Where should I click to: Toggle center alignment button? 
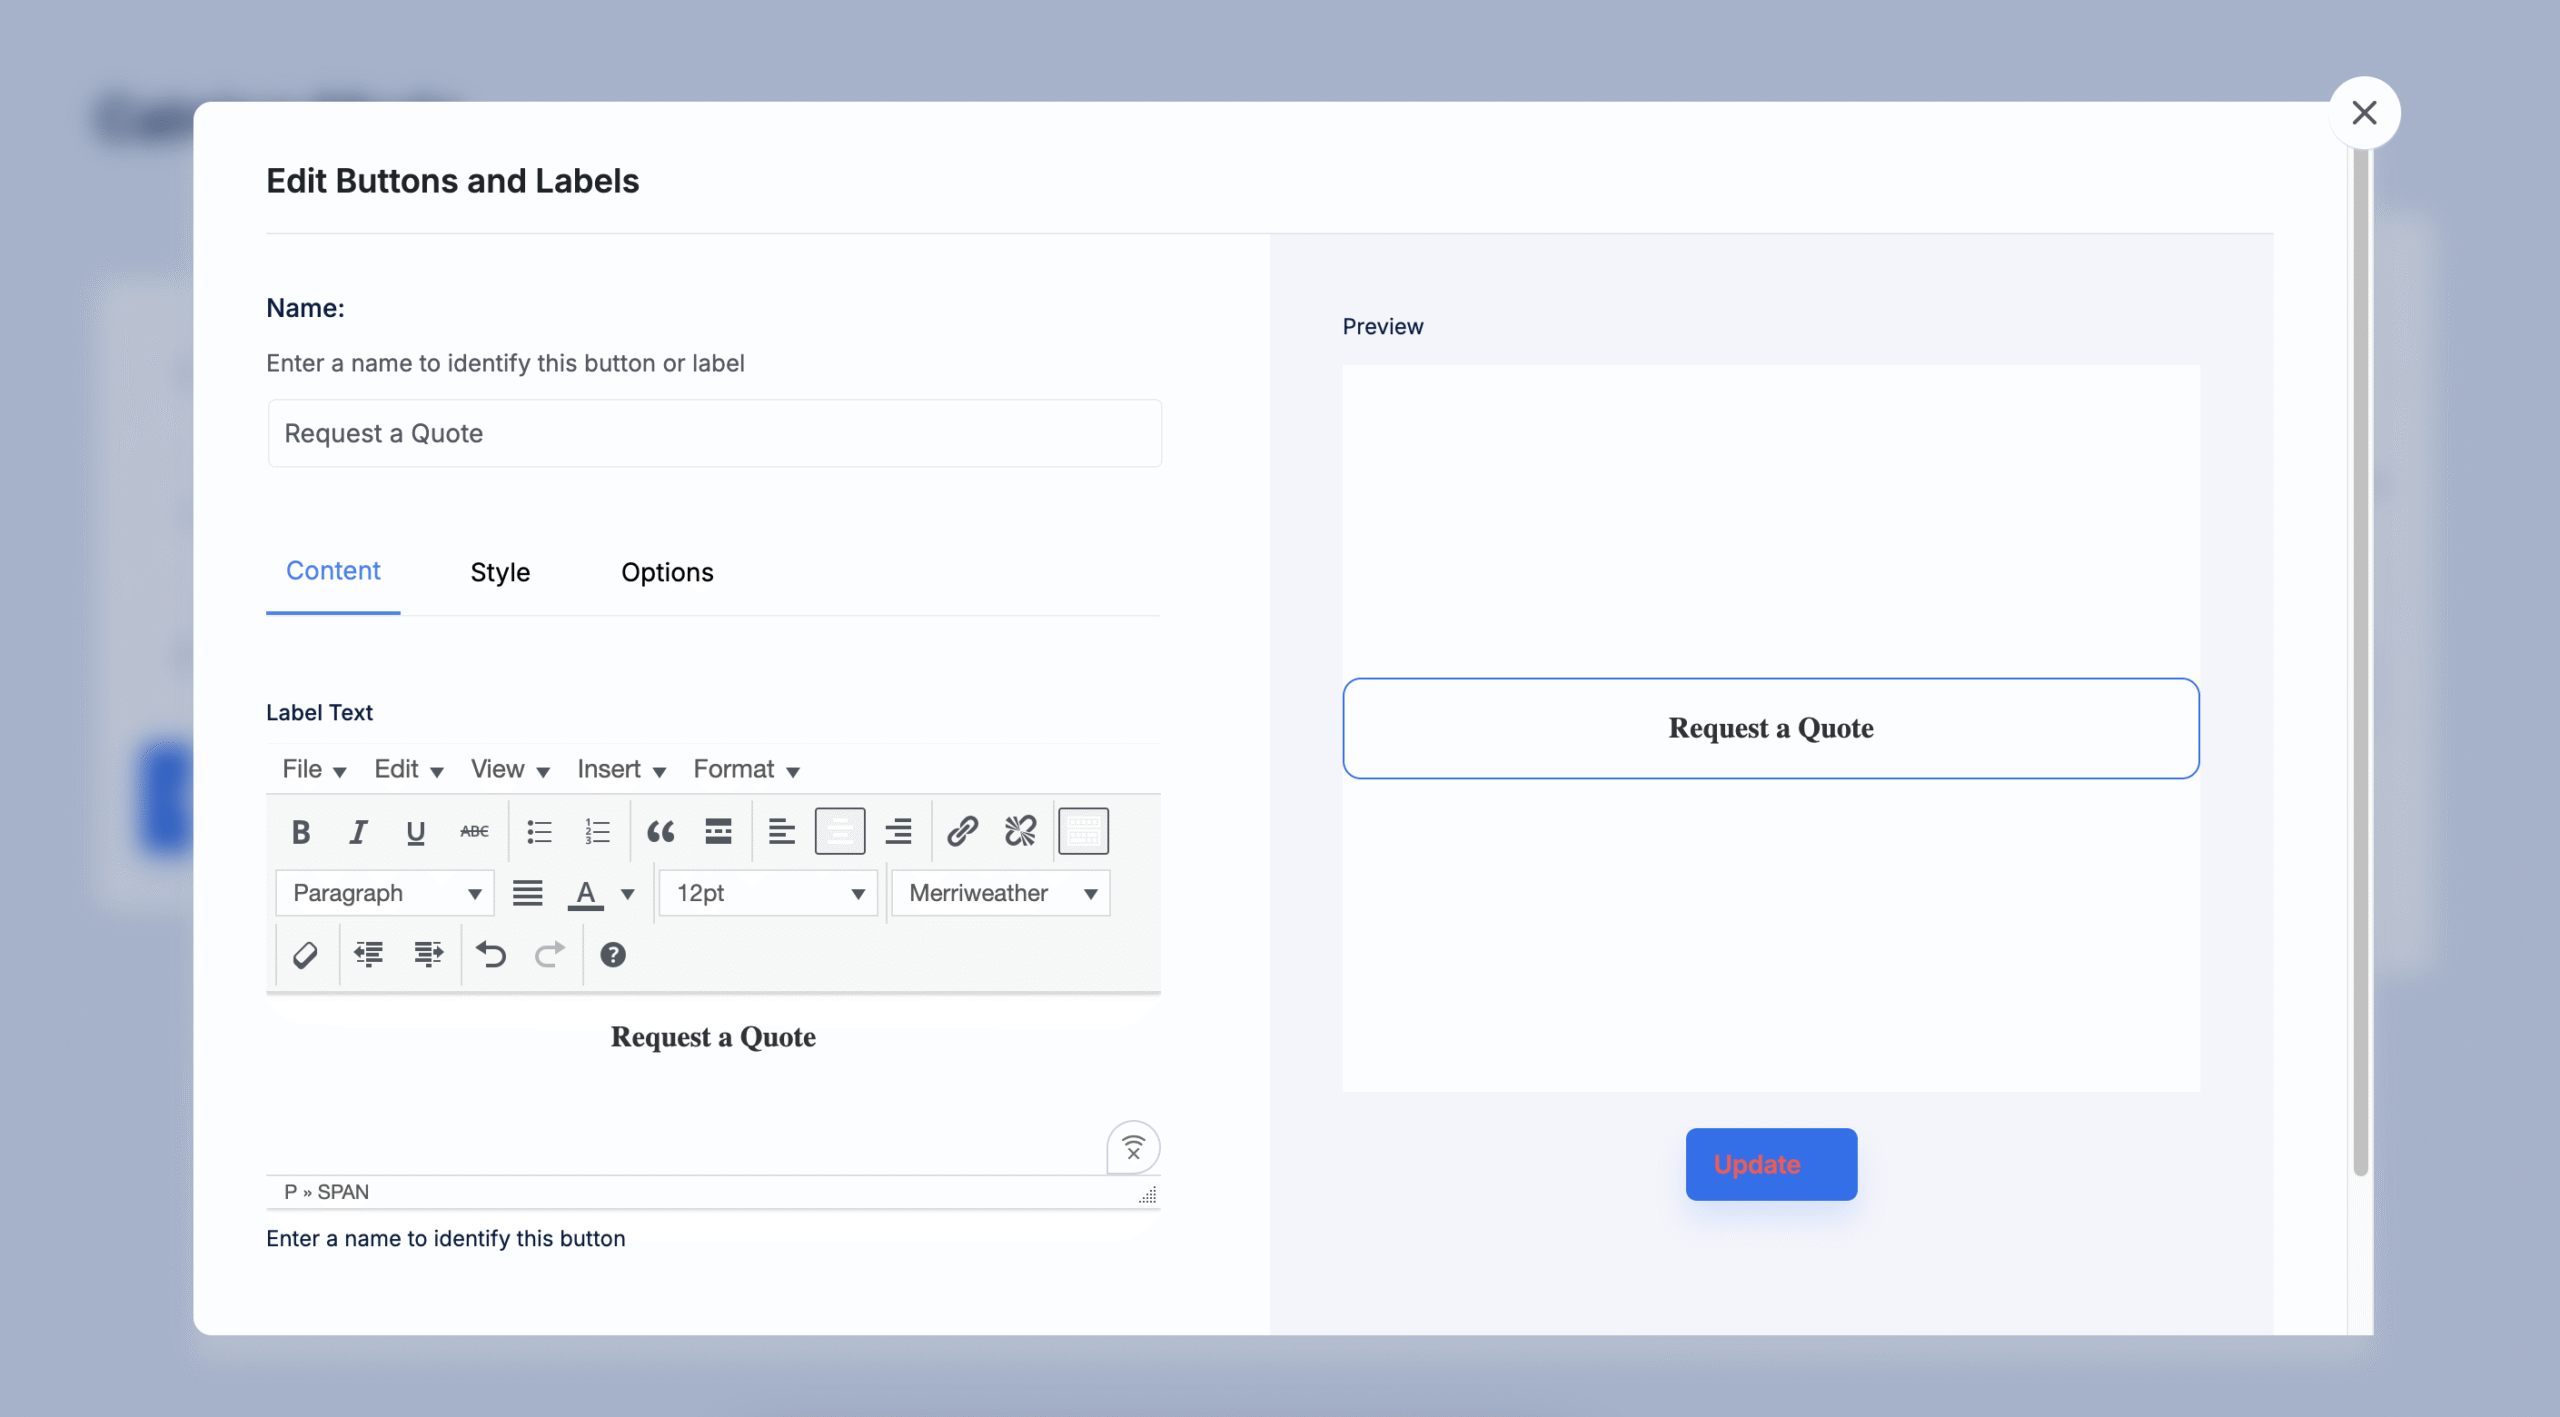point(840,831)
